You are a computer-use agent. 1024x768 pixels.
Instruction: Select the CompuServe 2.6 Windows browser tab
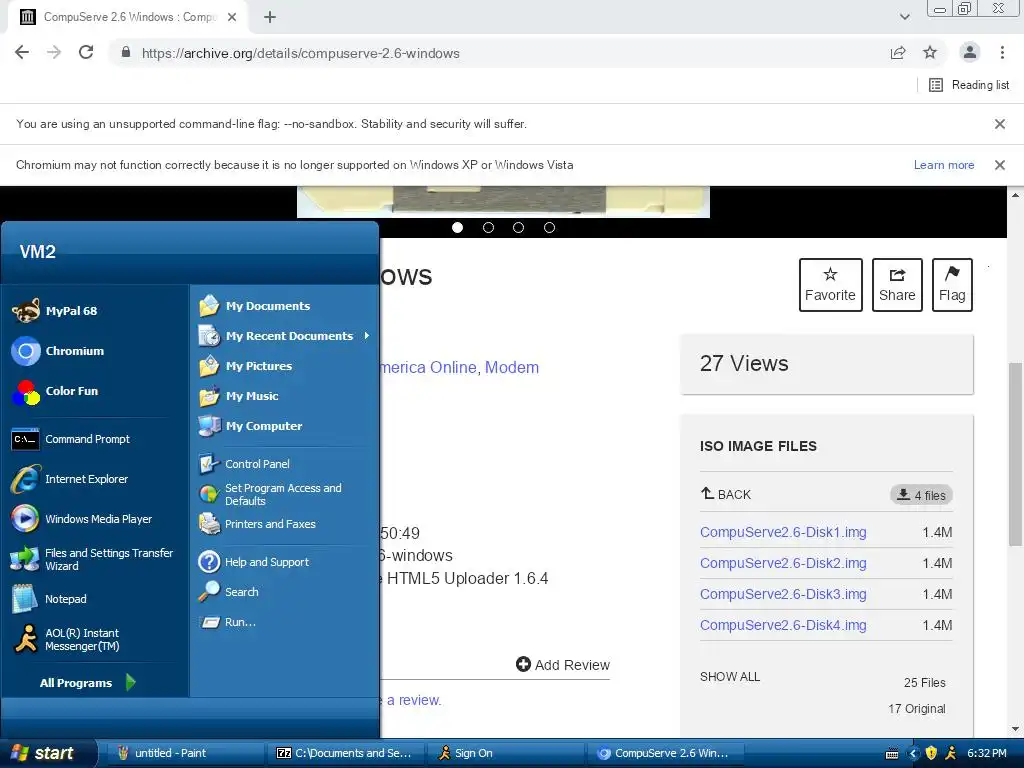[127, 17]
